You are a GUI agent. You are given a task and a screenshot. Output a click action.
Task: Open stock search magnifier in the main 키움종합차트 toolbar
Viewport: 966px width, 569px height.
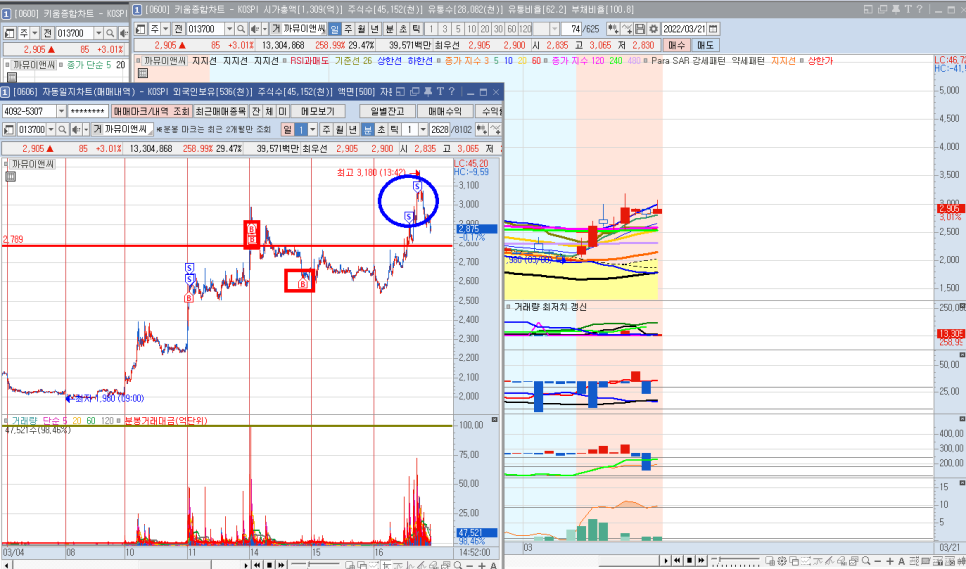pyautogui.click(x=240, y=29)
